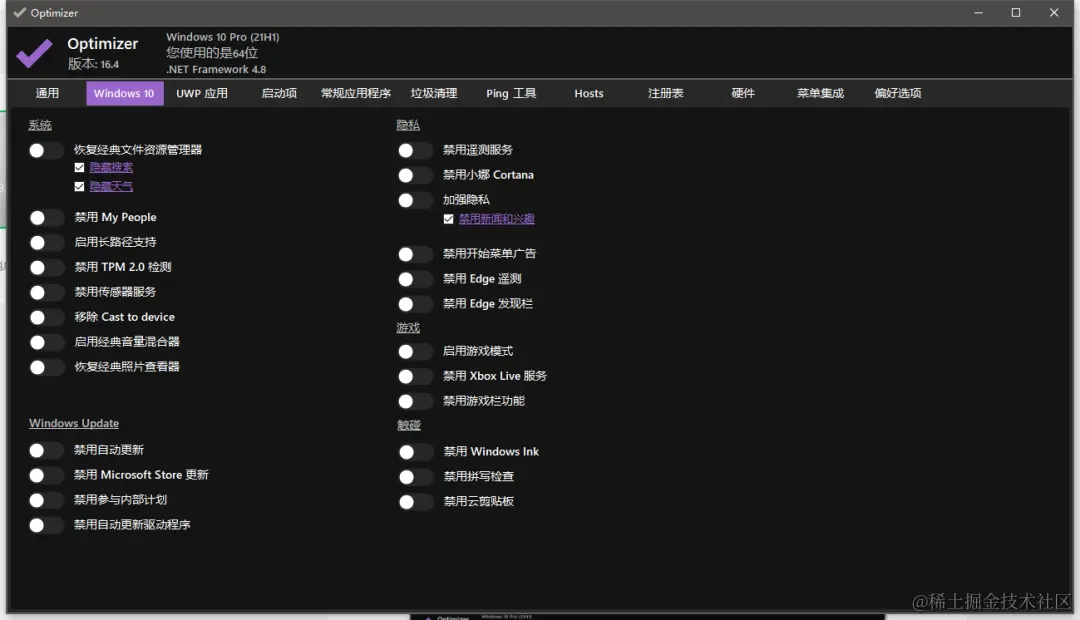Click the 隐藏天气 link
Image resolution: width=1080 pixels, height=620 pixels.
pos(111,187)
